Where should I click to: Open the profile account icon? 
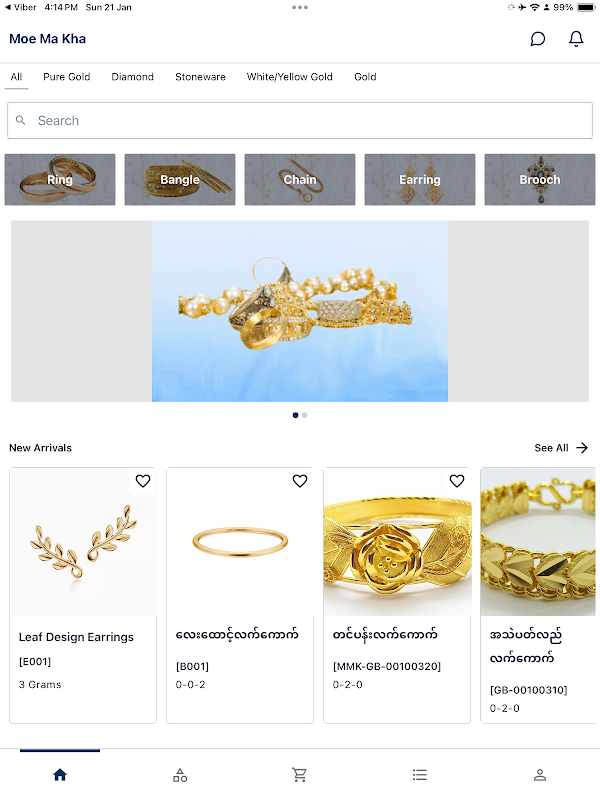click(540, 775)
